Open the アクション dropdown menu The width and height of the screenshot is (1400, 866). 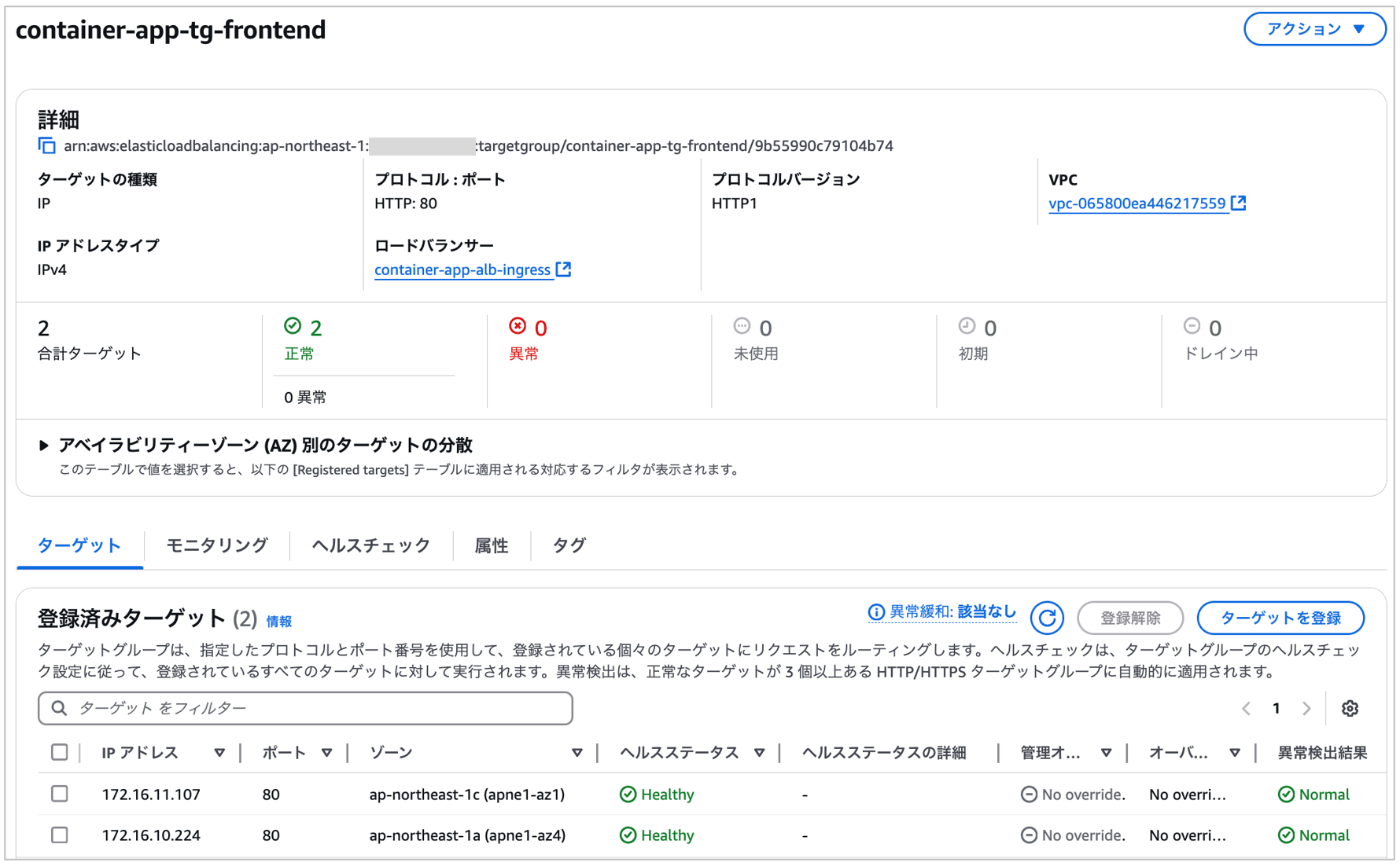(x=1314, y=29)
